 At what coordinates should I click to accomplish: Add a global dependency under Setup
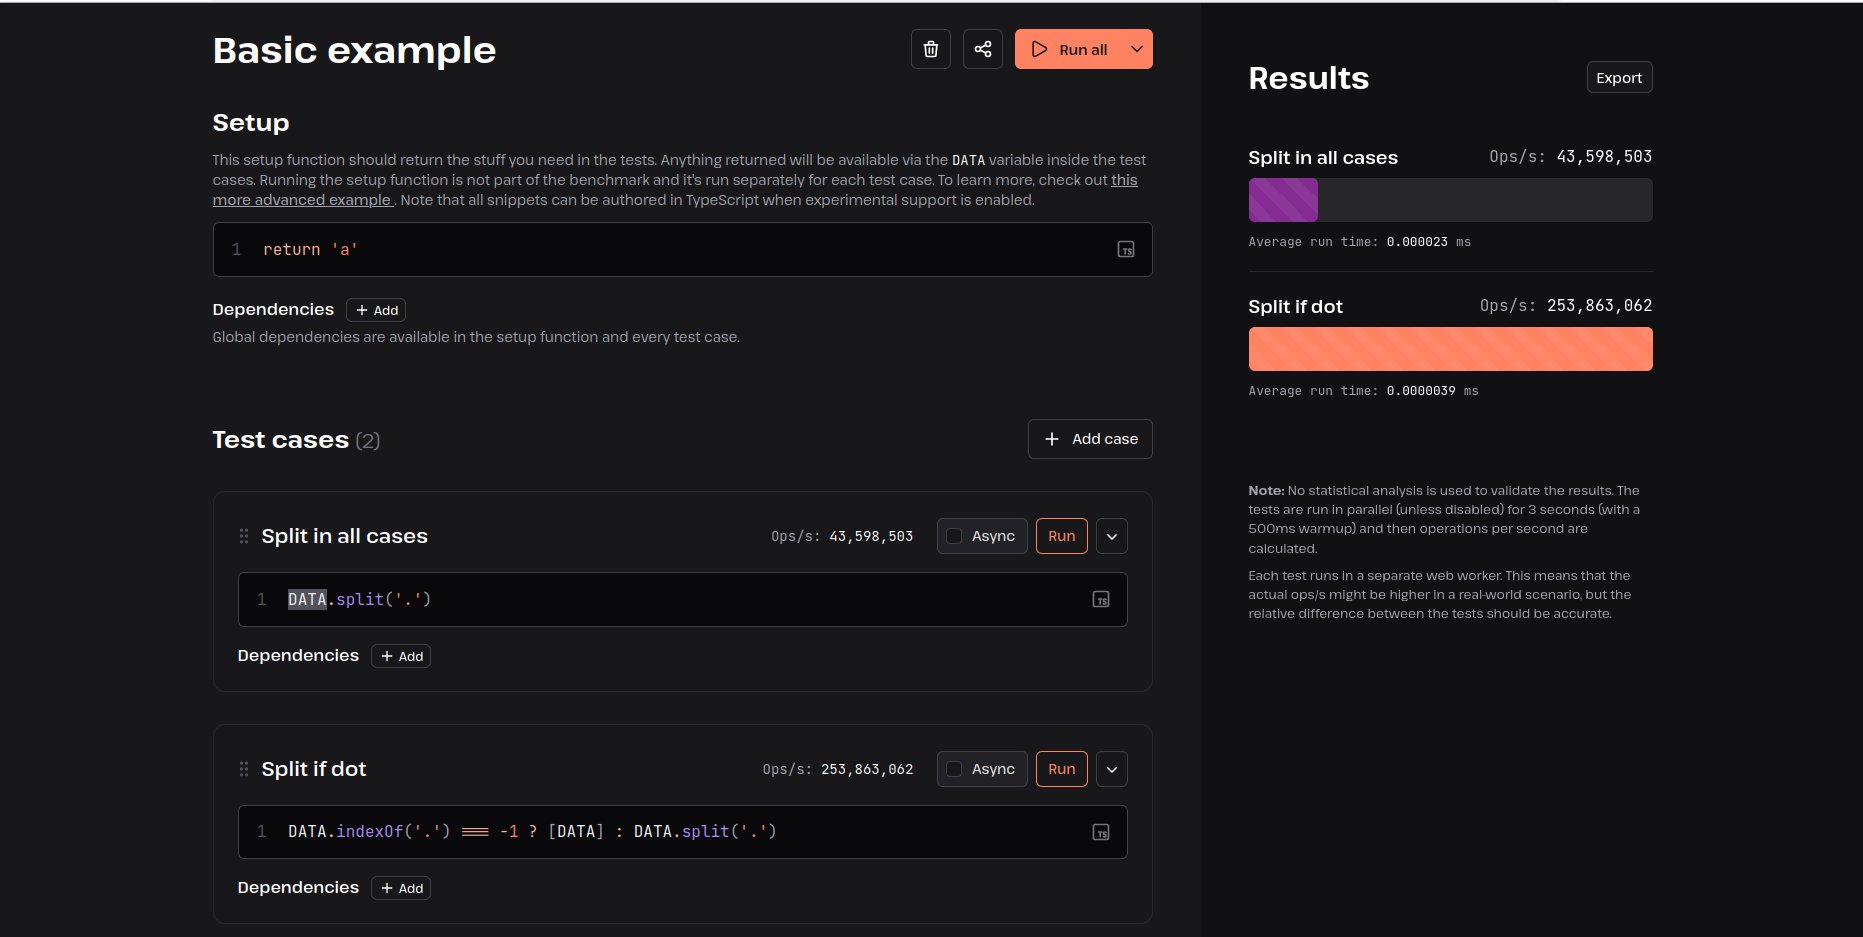[x=376, y=310]
